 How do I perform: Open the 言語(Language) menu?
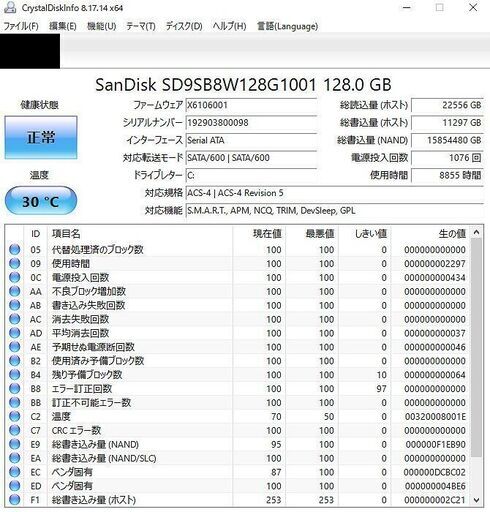tap(287, 26)
